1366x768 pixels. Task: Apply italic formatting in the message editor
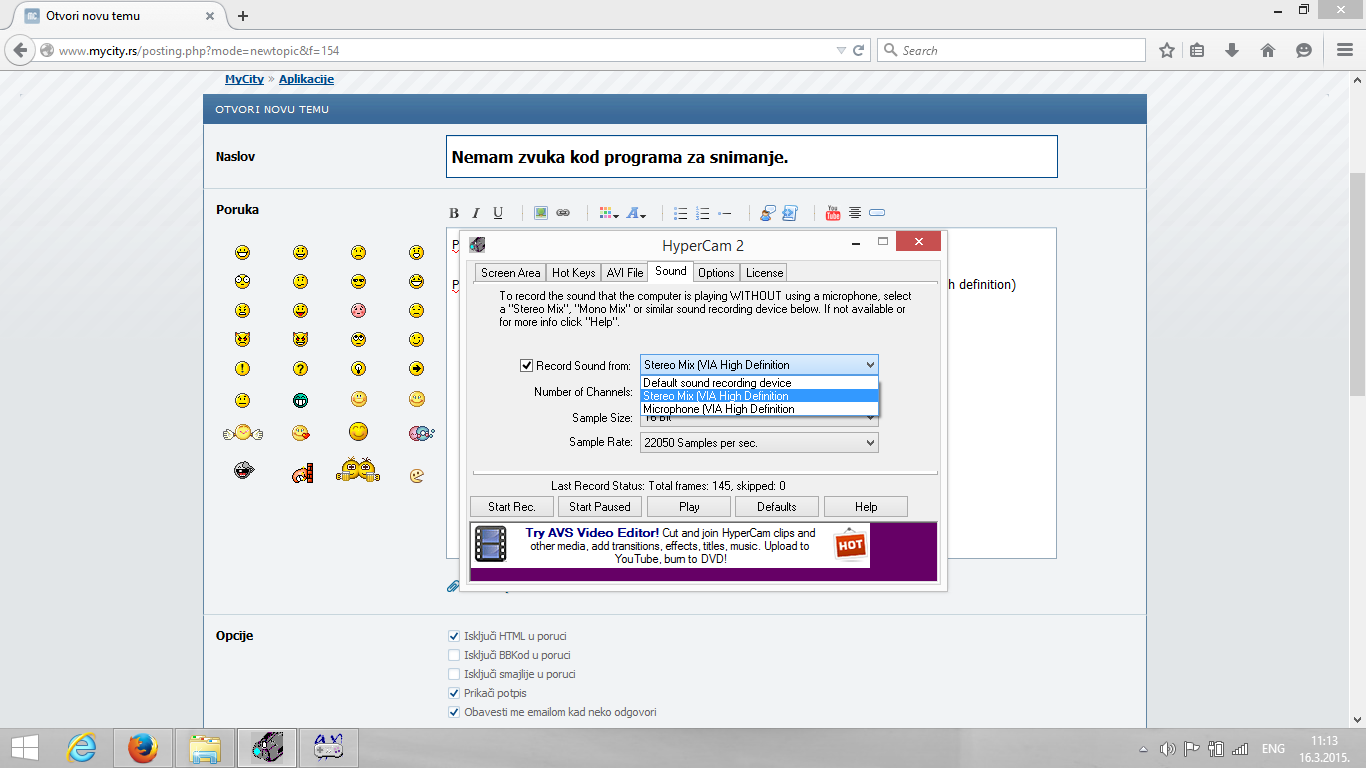point(476,213)
